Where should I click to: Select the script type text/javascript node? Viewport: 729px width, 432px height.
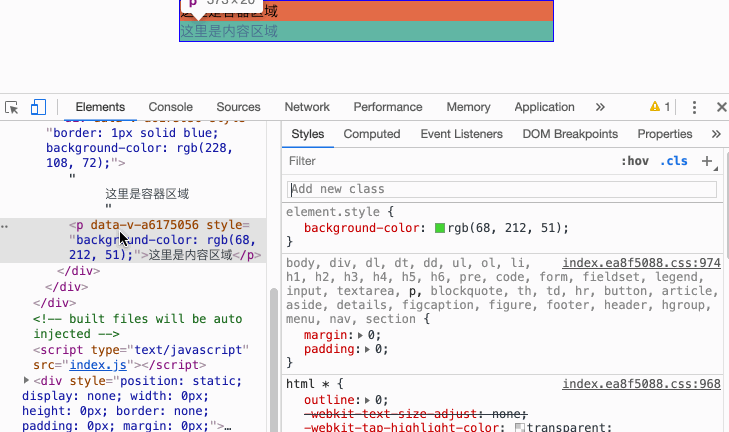click(x=141, y=357)
